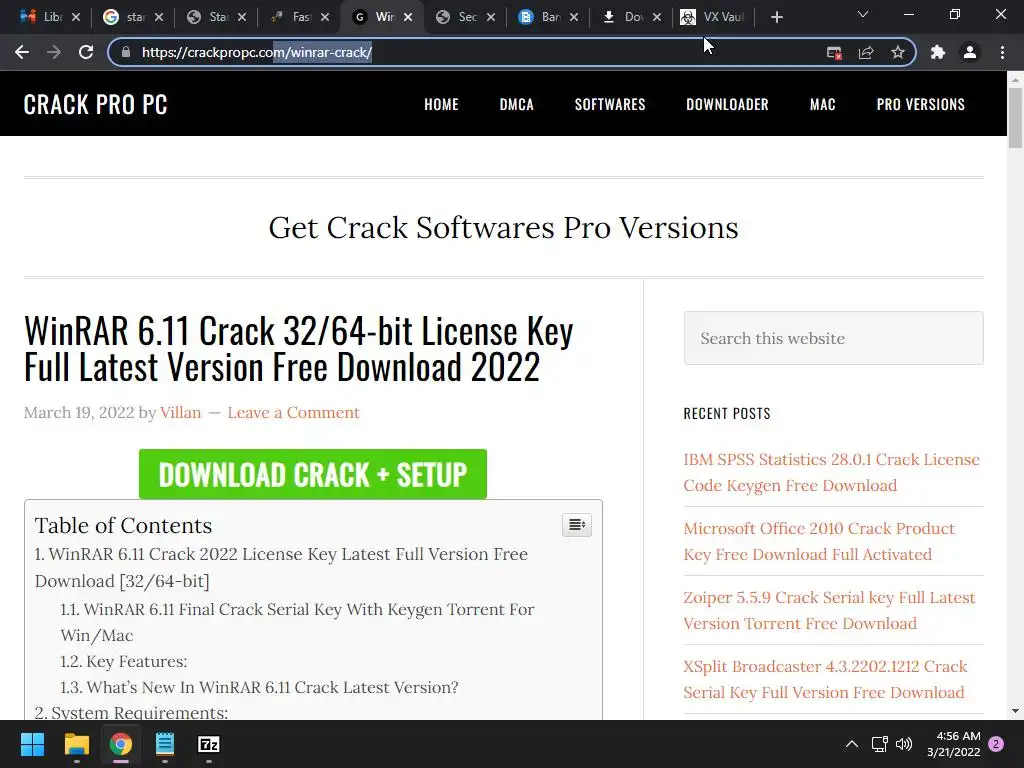Open the SOFTWARES menu item
Image resolution: width=1024 pixels, height=768 pixels.
pos(610,104)
